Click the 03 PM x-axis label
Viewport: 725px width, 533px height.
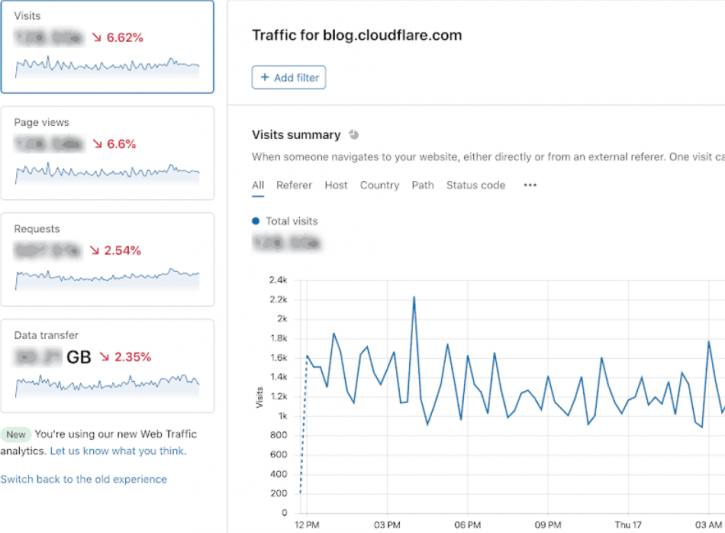(387, 525)
